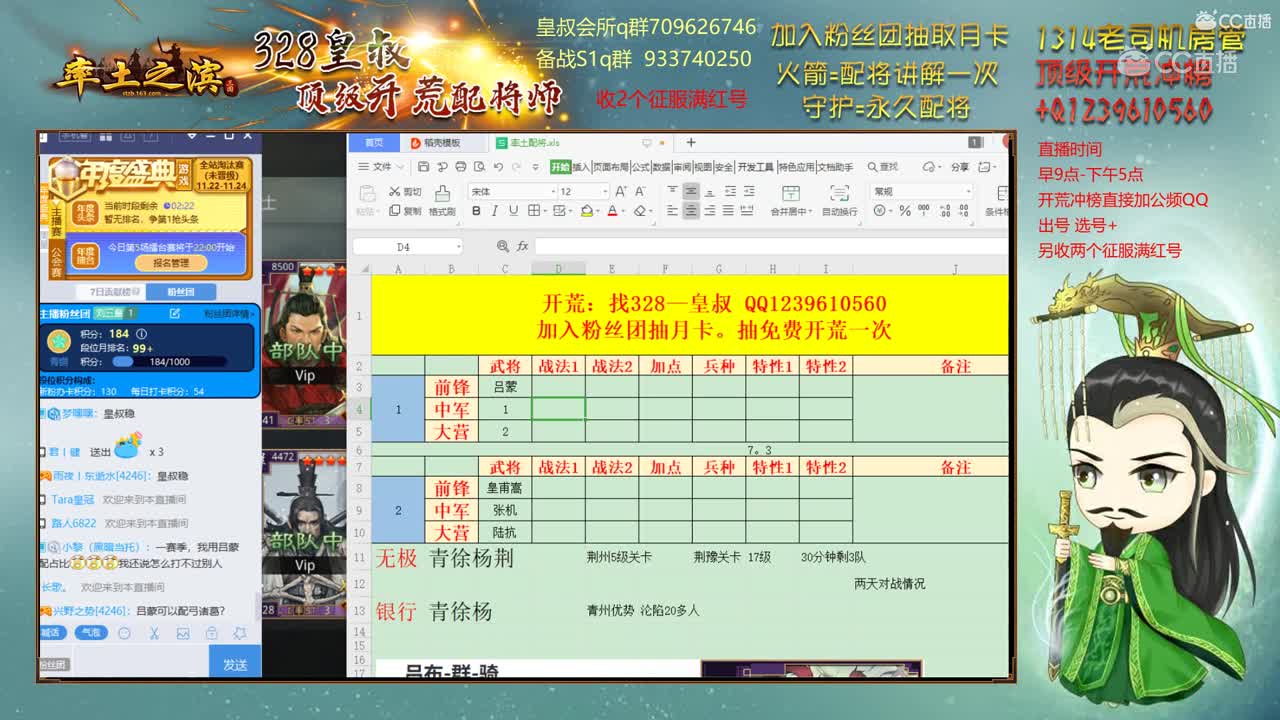1280x720 pixels.
Task: Click the 分享 share button
Action: (x=960, y=167)
